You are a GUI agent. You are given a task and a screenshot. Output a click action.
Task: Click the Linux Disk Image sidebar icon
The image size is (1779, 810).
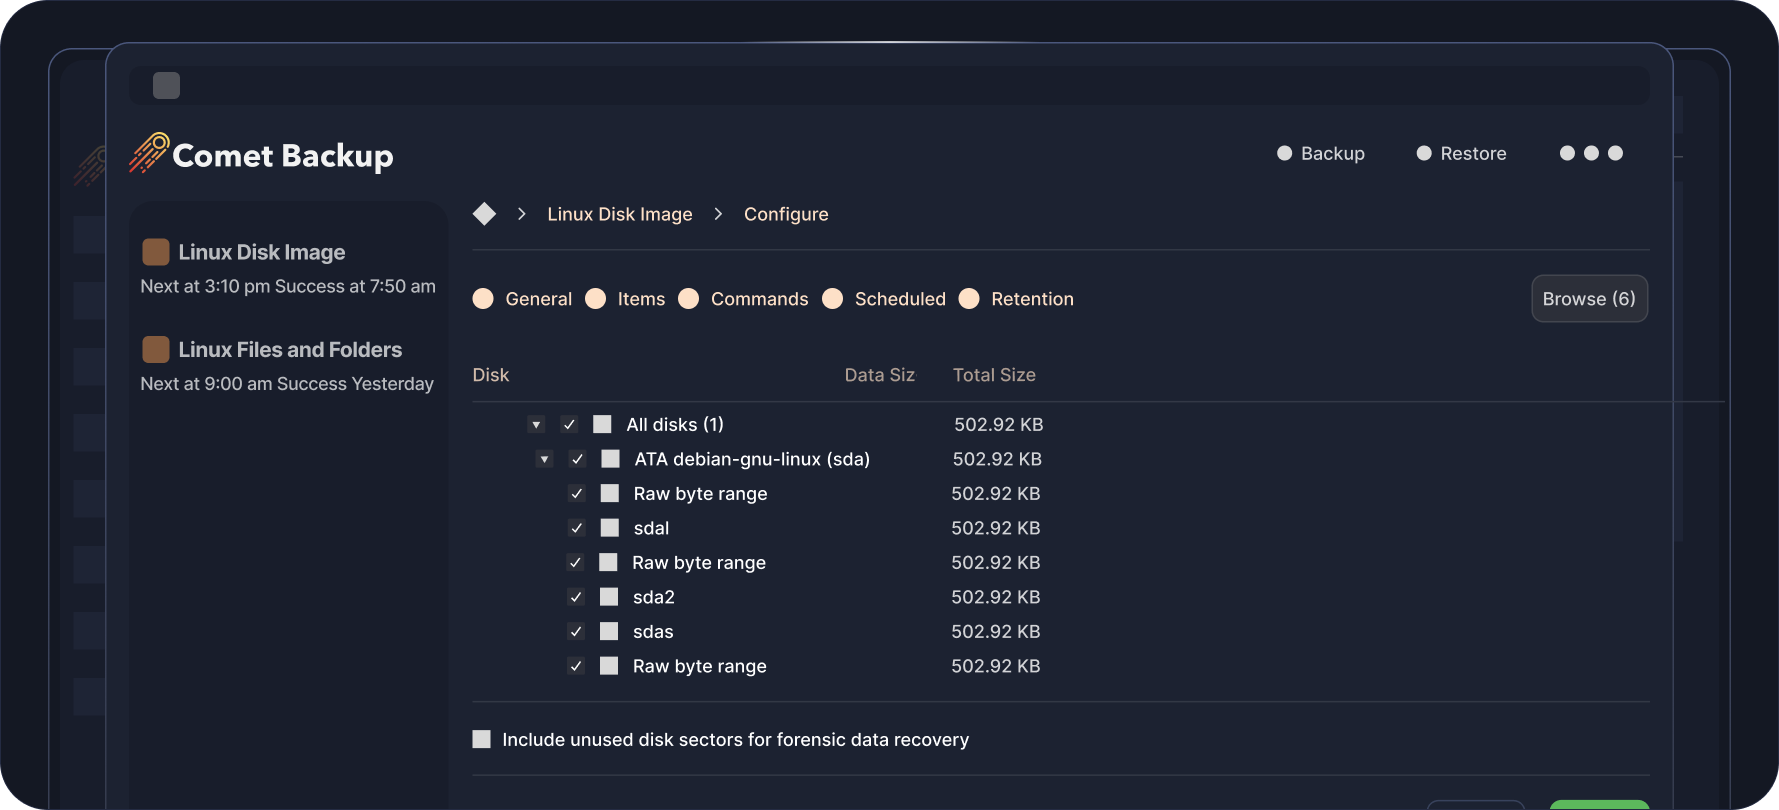[155, 252]
